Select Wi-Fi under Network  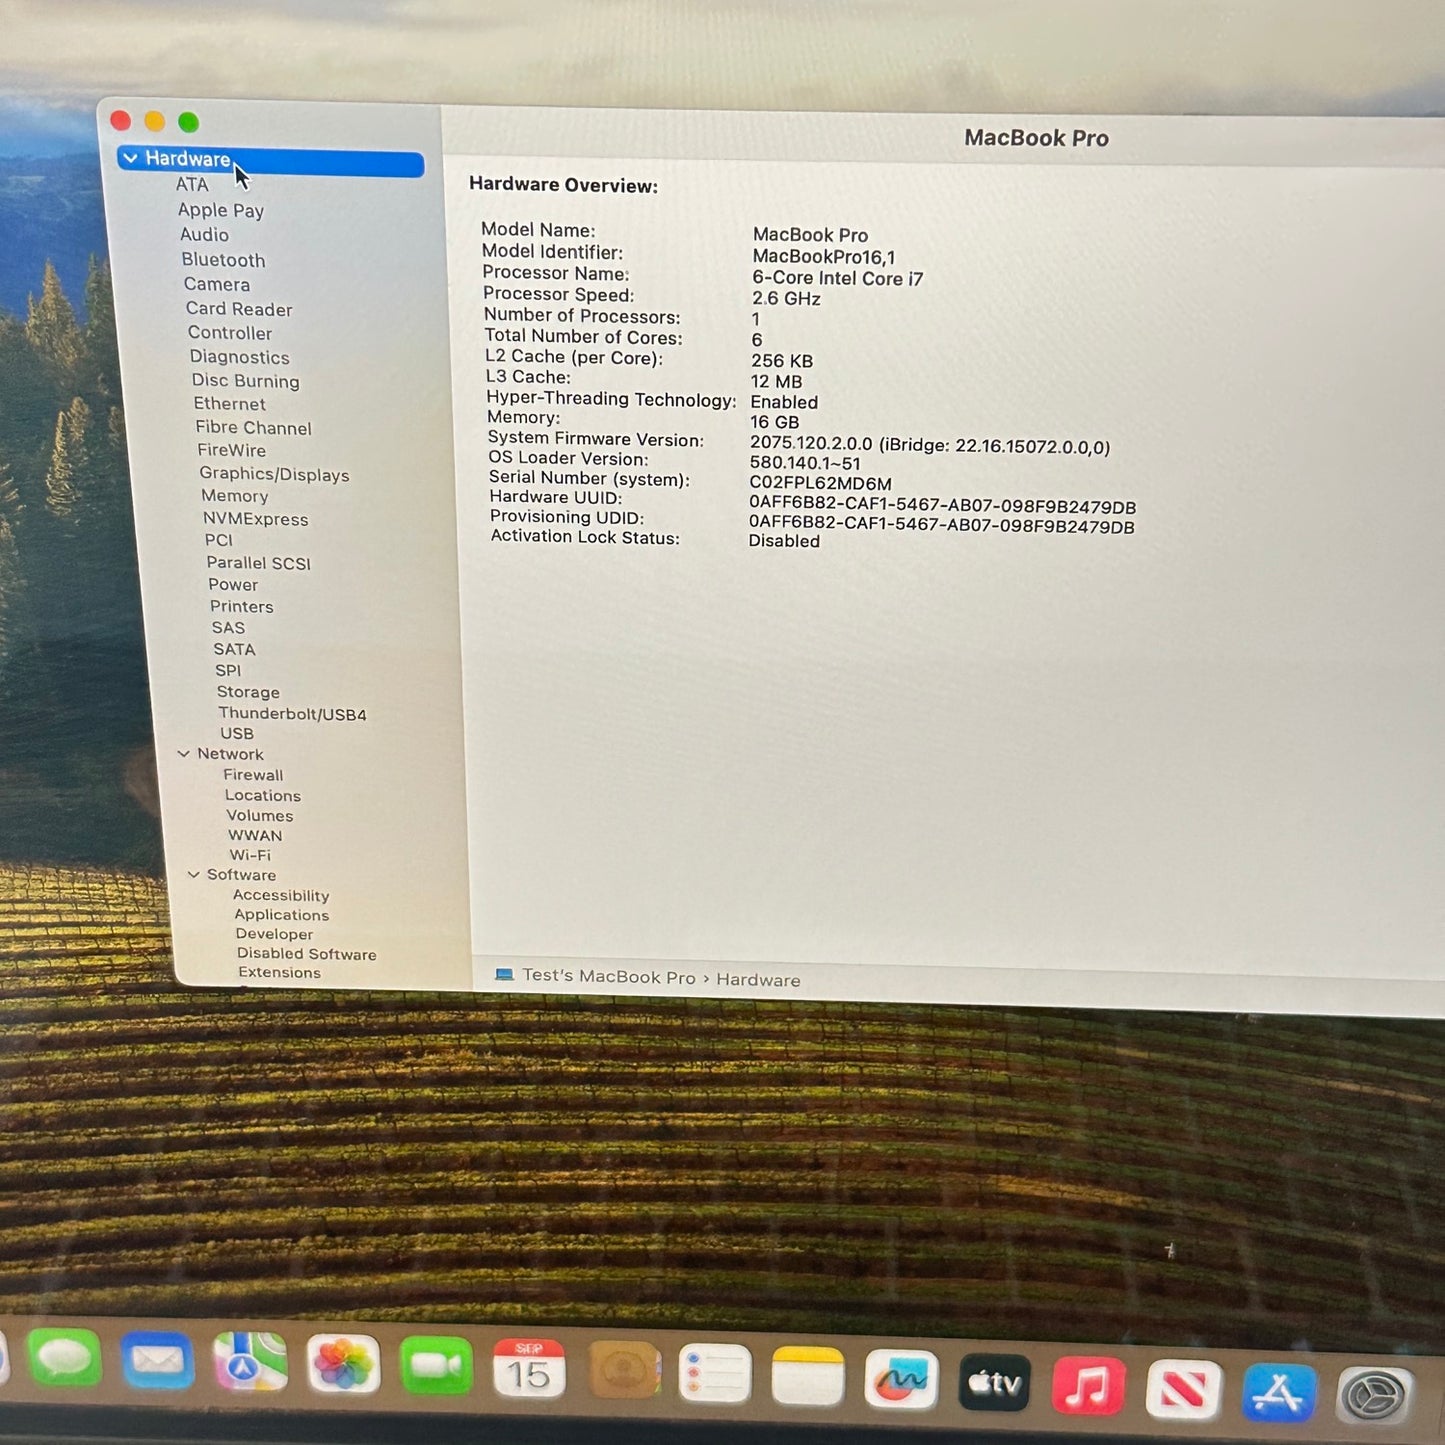pos(250,855)
